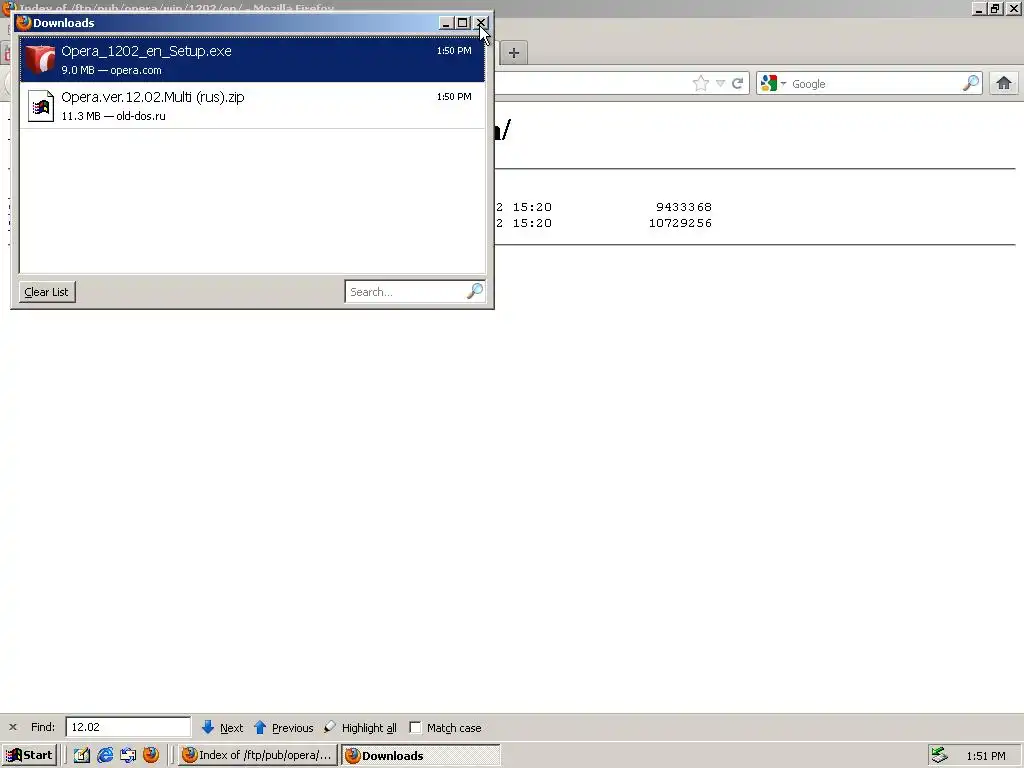
Task: Minimize the Downloads window
Action: [446, 23]
